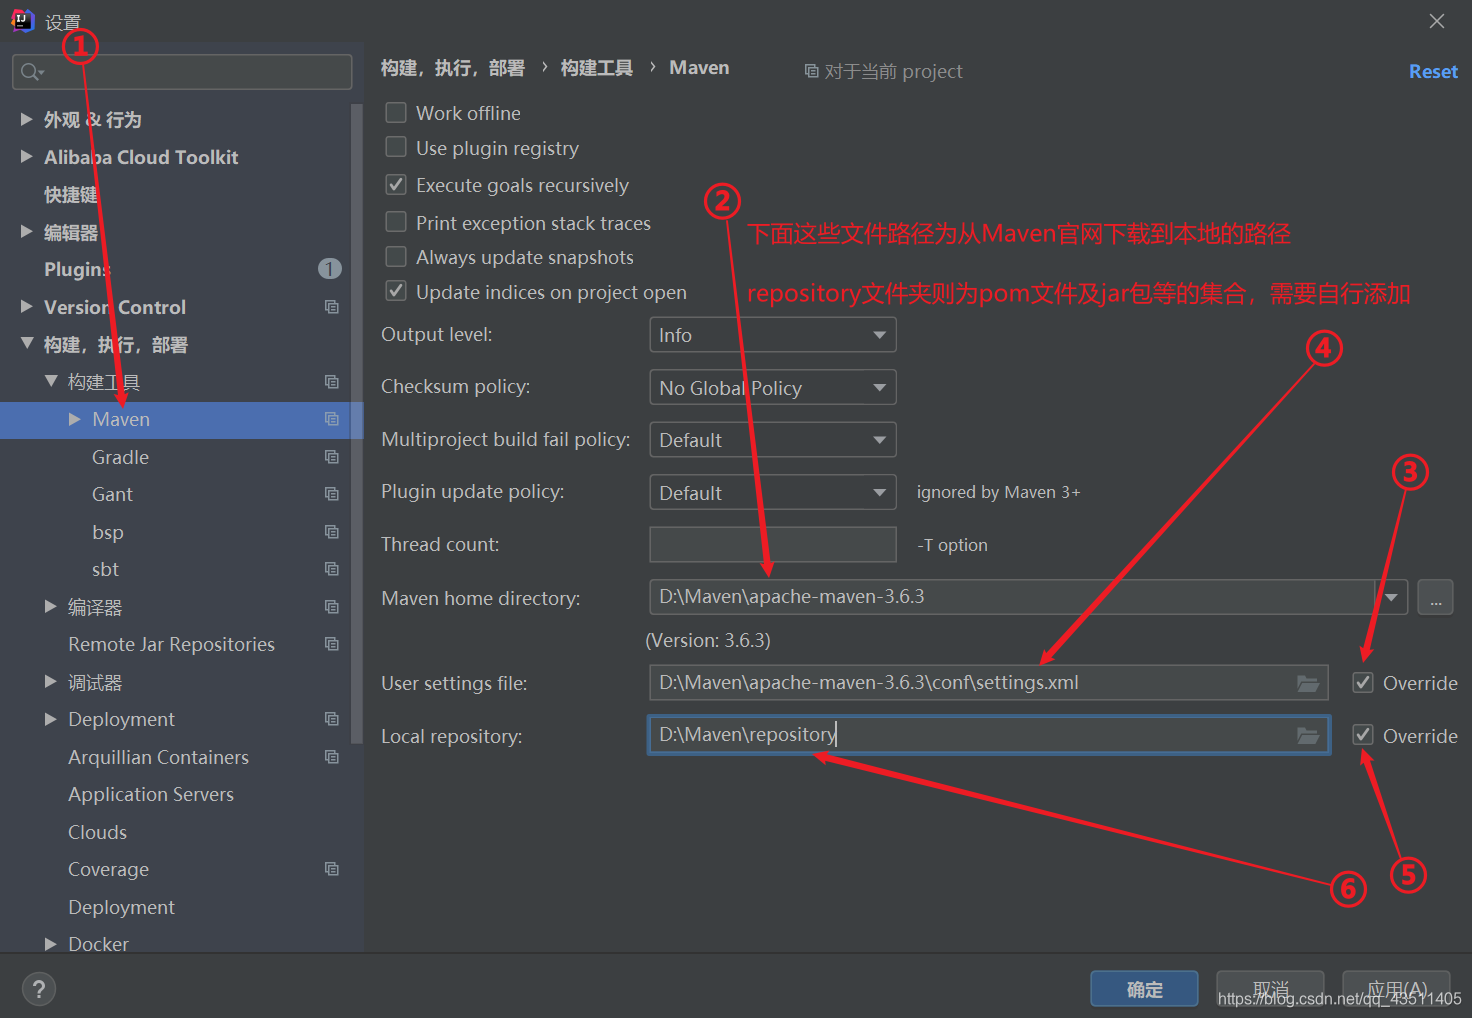1472x1018 pixels.
Task: Toggle Override for Local repository
Action: point(1363,735)
